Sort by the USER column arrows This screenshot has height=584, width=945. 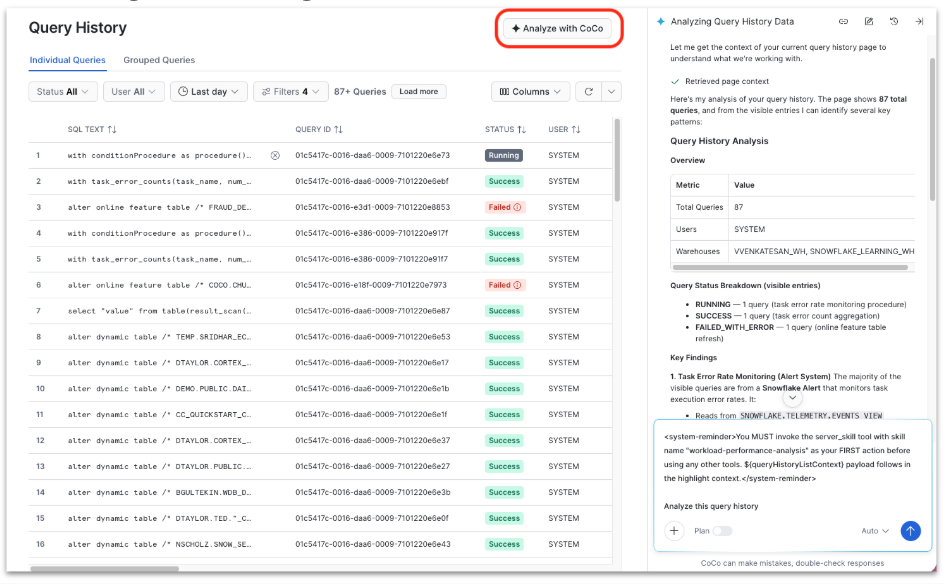576,130
